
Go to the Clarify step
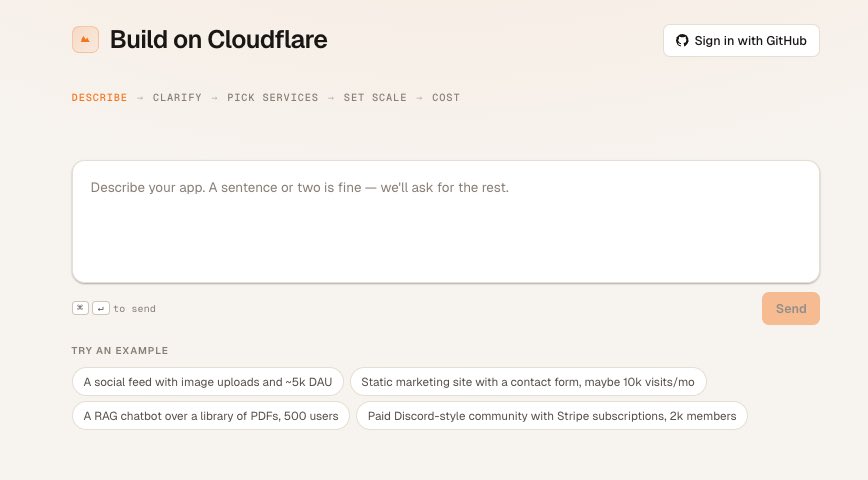click(177, 97)
